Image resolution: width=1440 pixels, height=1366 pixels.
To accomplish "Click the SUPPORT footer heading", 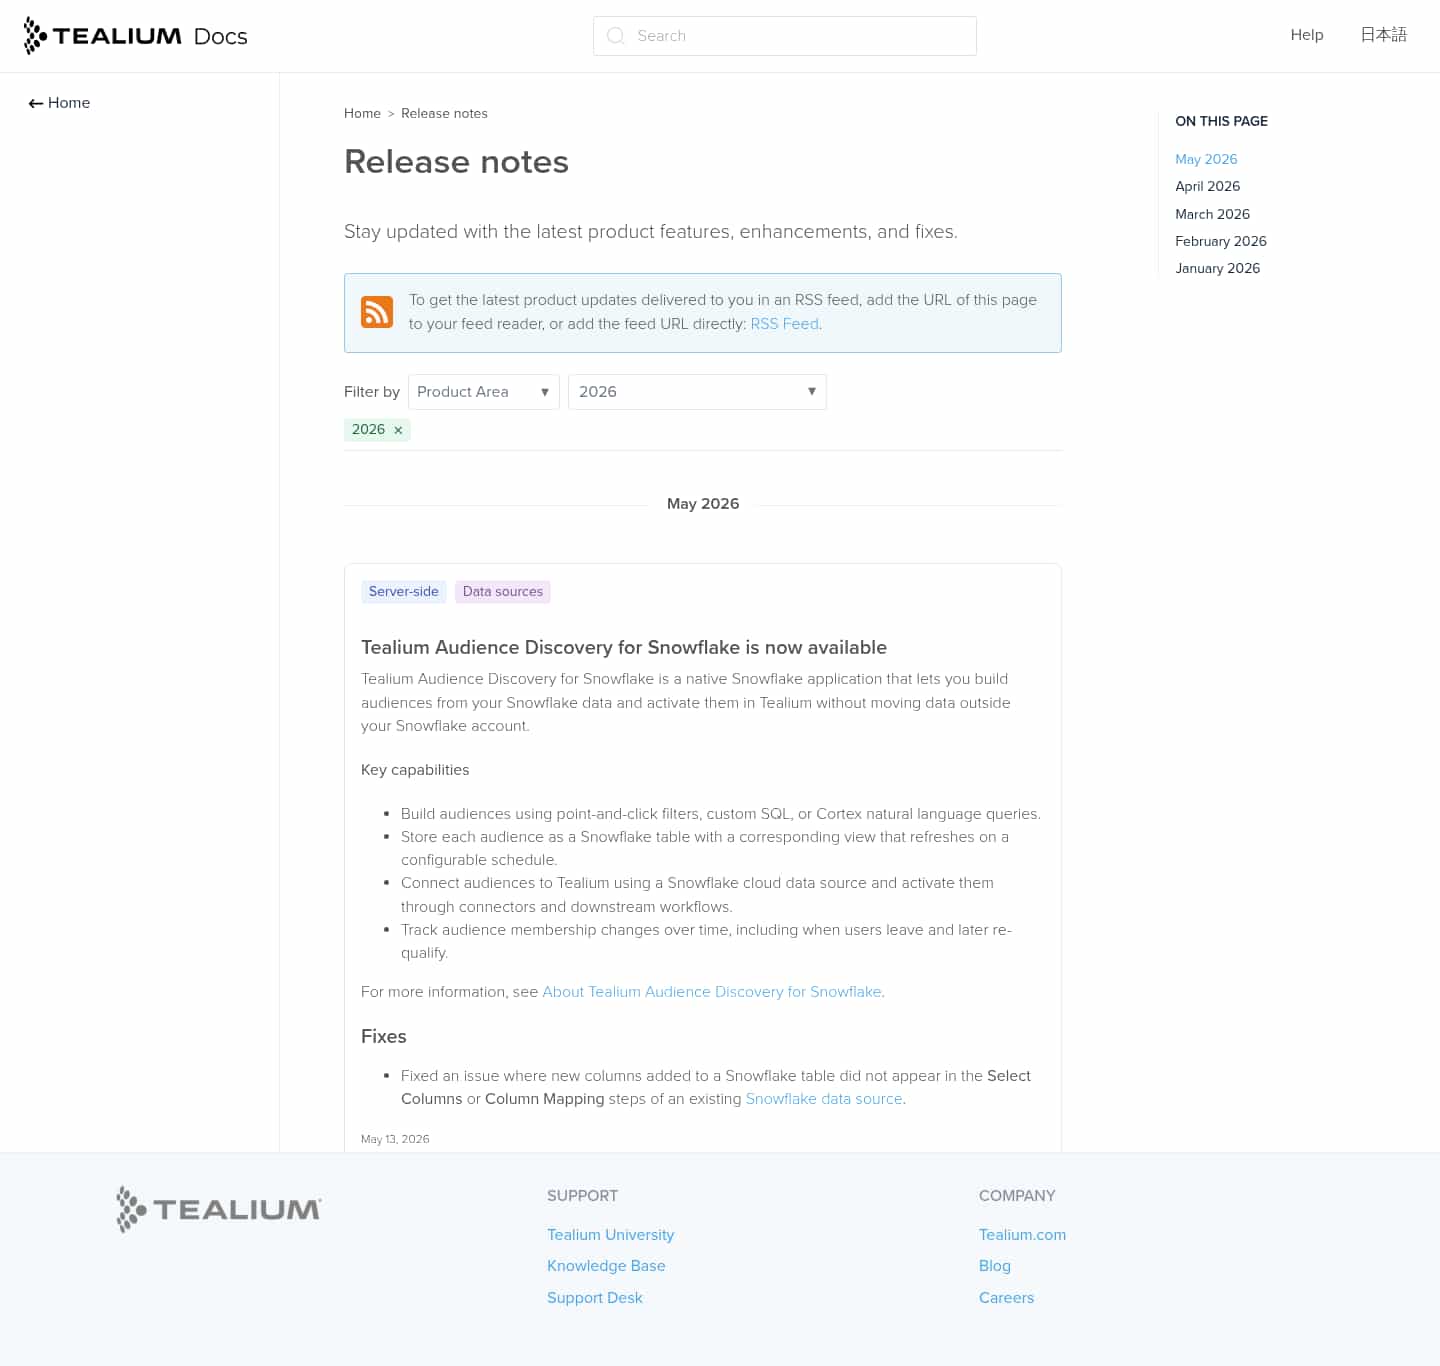I will [582, 1196].
